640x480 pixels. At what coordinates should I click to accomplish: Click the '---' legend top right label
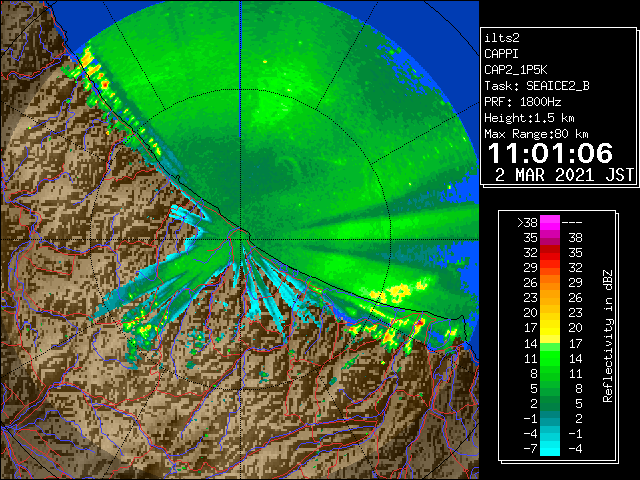click(x=572, y=223)
